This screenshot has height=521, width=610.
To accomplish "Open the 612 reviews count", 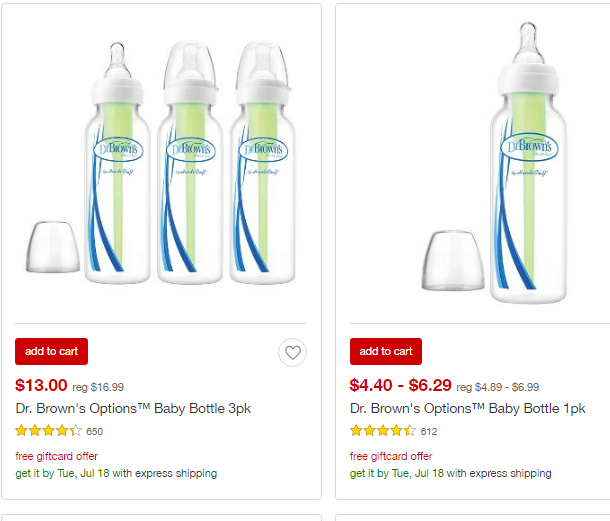I will tap(429, 432).
